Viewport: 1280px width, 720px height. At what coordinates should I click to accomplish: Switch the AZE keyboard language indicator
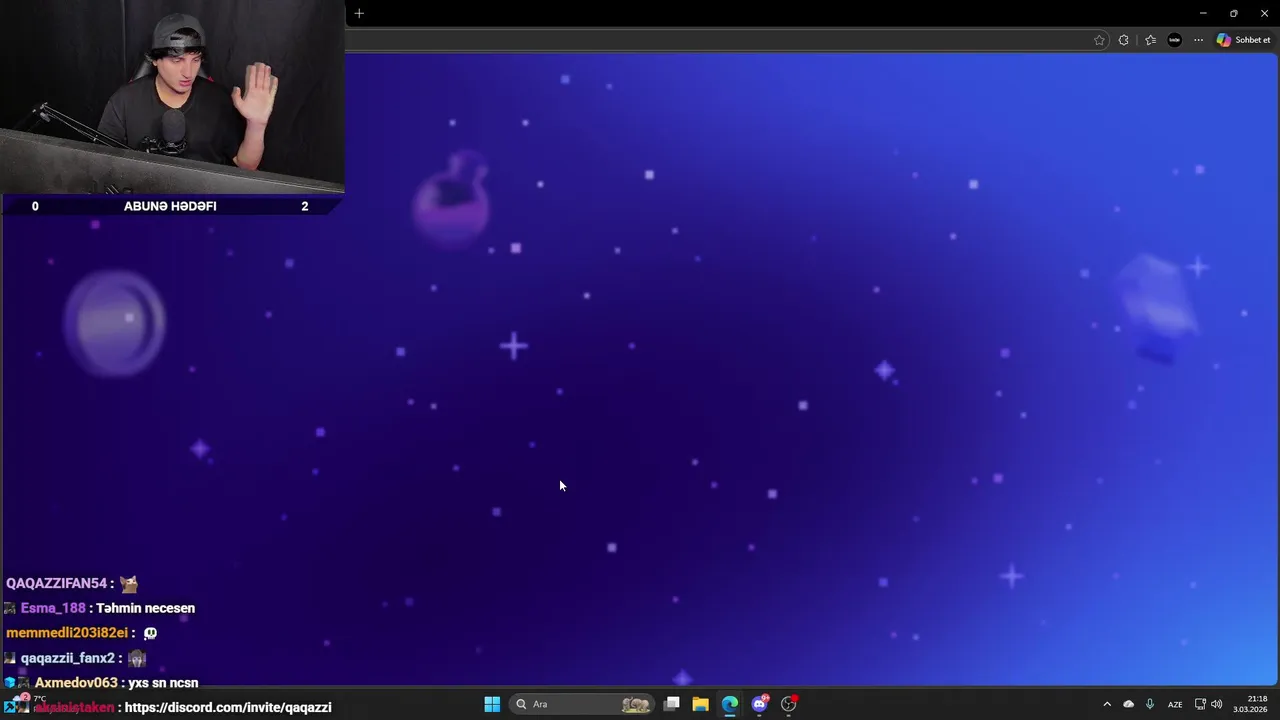tap(1175, 704)
